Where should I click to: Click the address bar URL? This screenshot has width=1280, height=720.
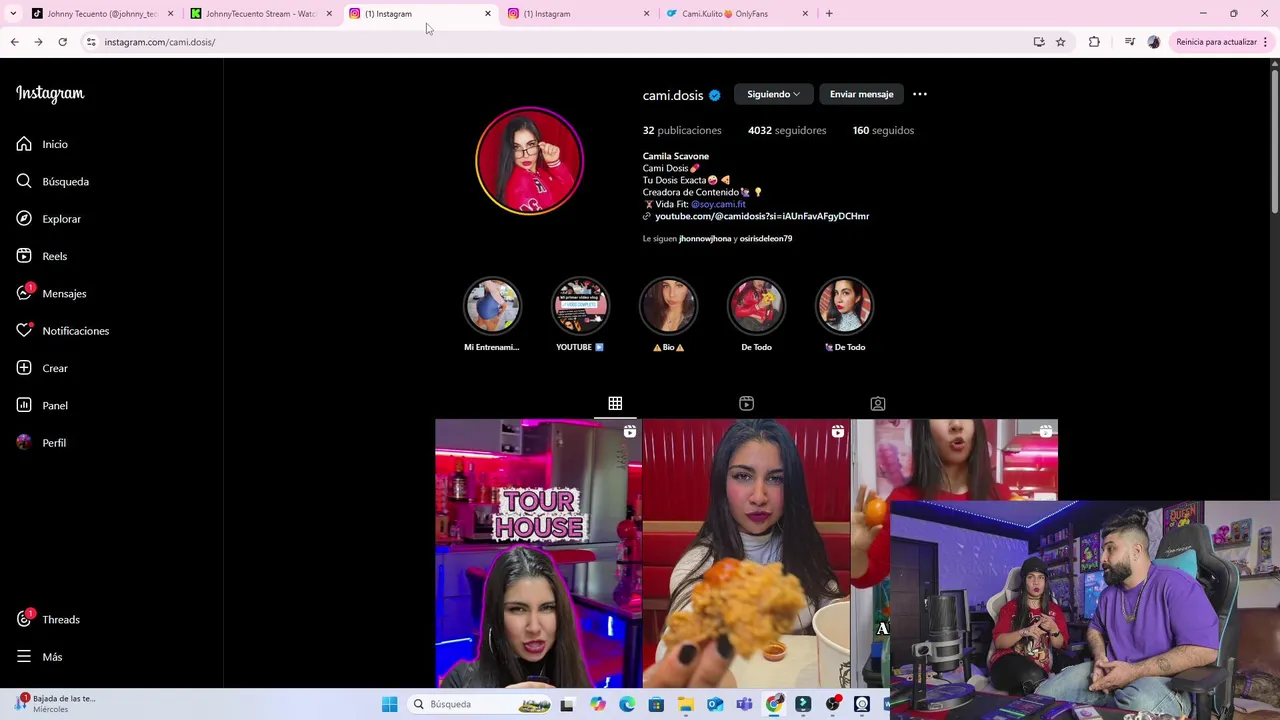pyautogui.click(x=160, y=42)
